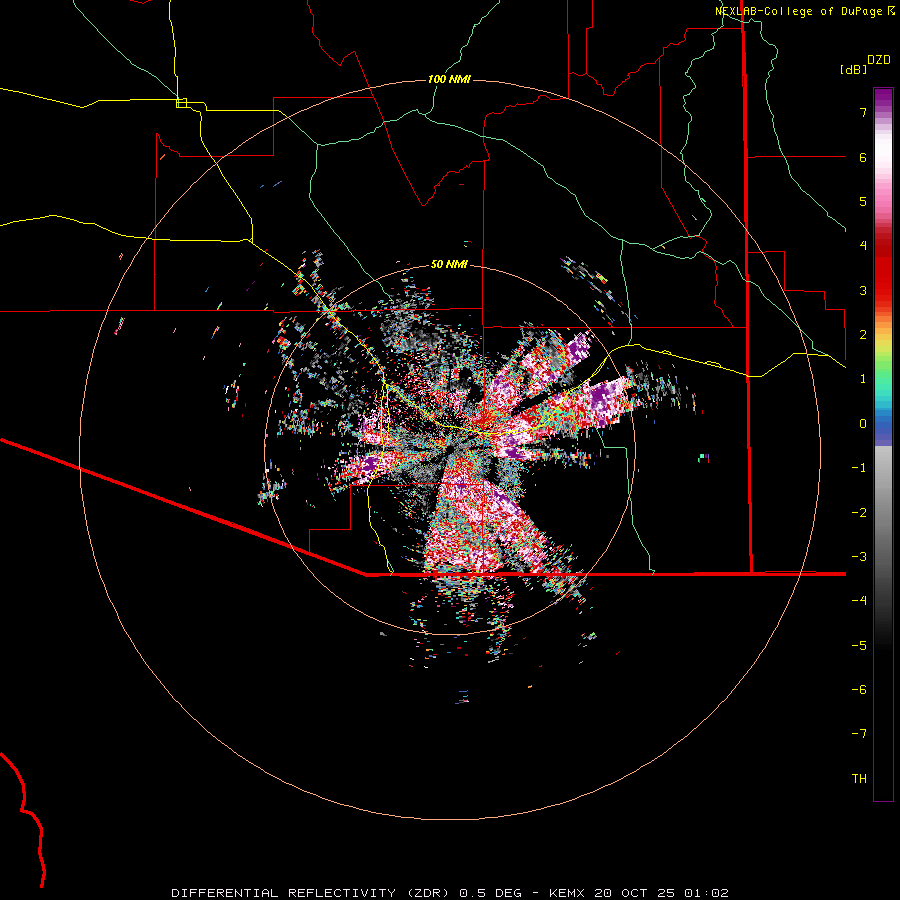This screenshot has width=900, height=900.
Task: Click the DZD color scale title
Action: tap(879, 60)
